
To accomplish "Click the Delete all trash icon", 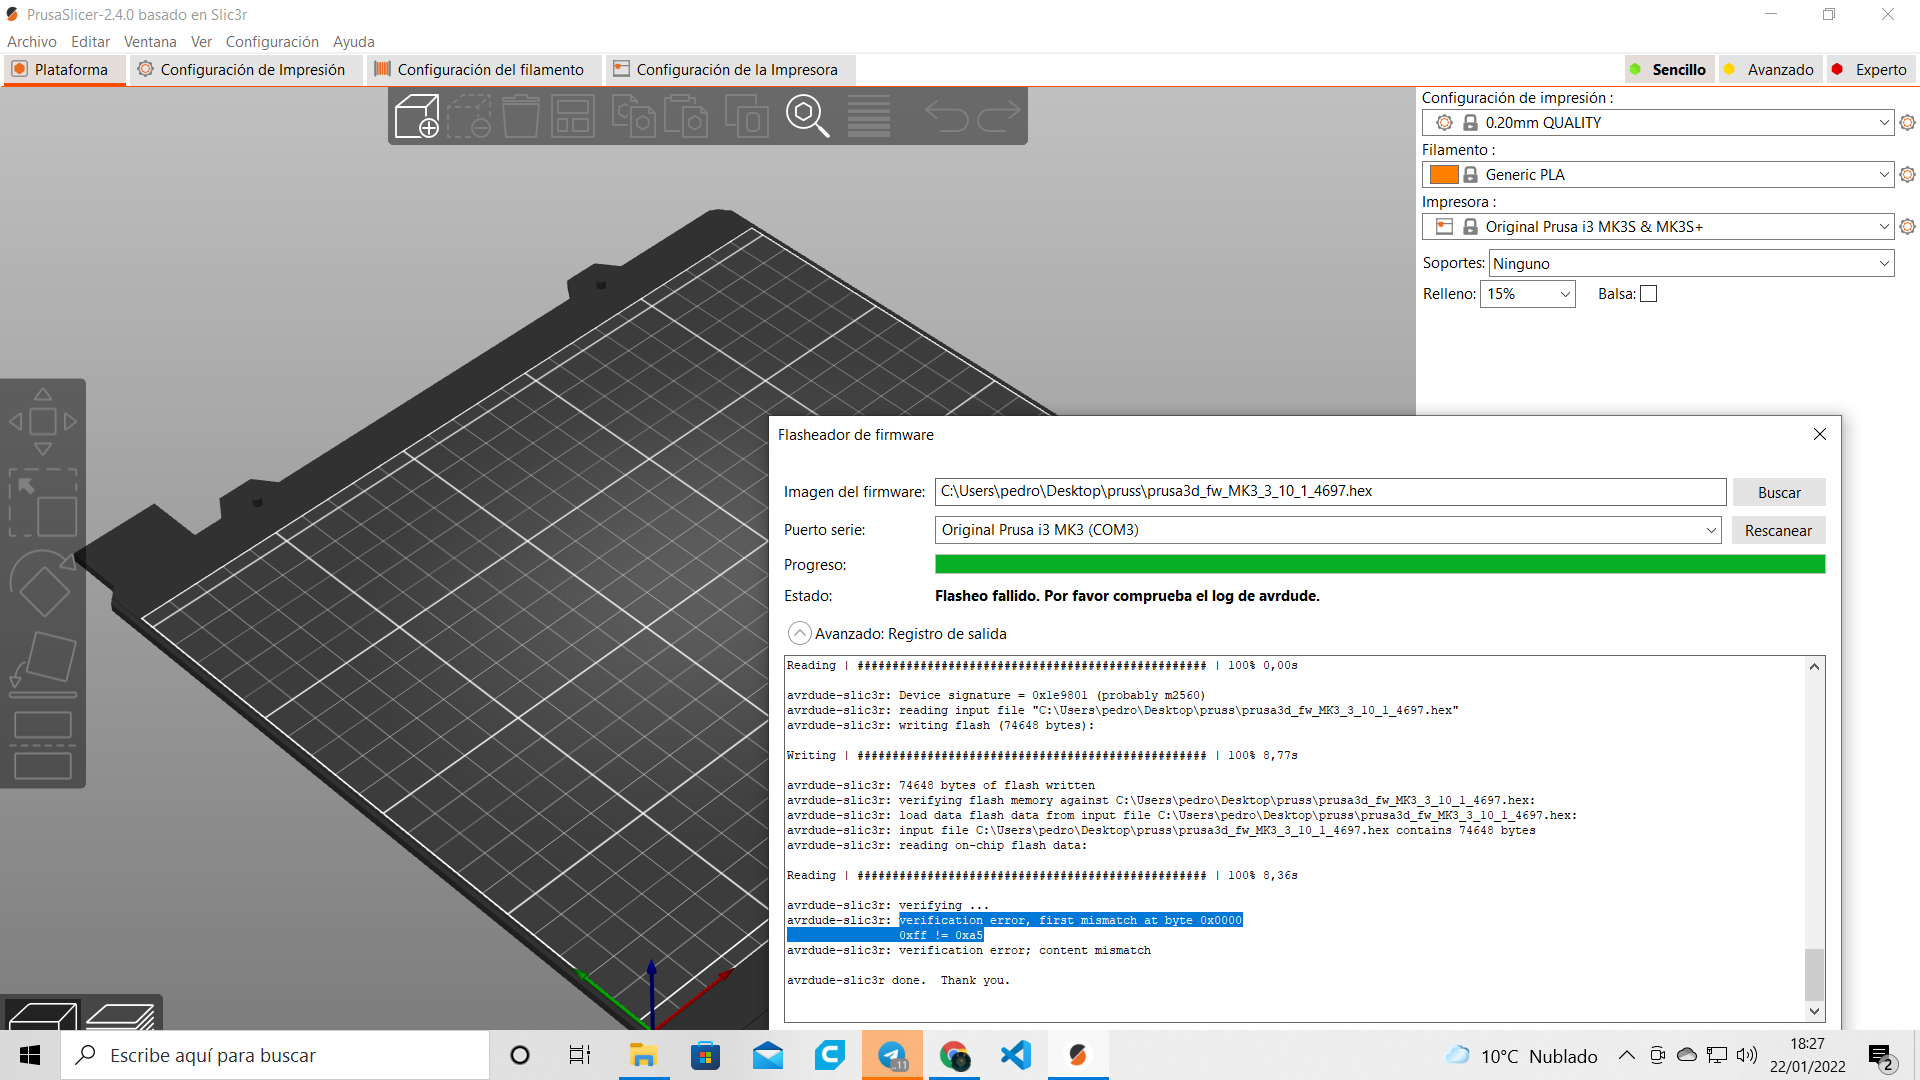I will coord(521,116).
